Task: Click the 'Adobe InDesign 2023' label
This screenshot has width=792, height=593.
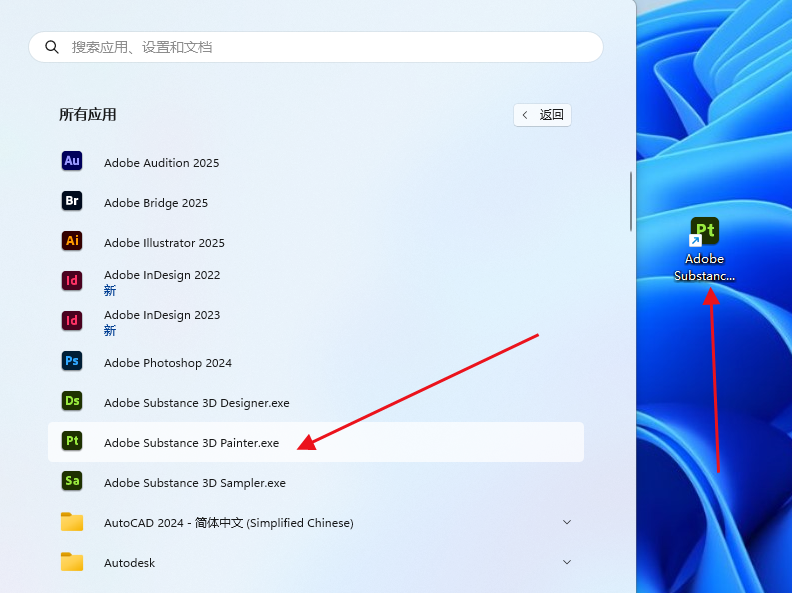Action: (x=162, y=315)
